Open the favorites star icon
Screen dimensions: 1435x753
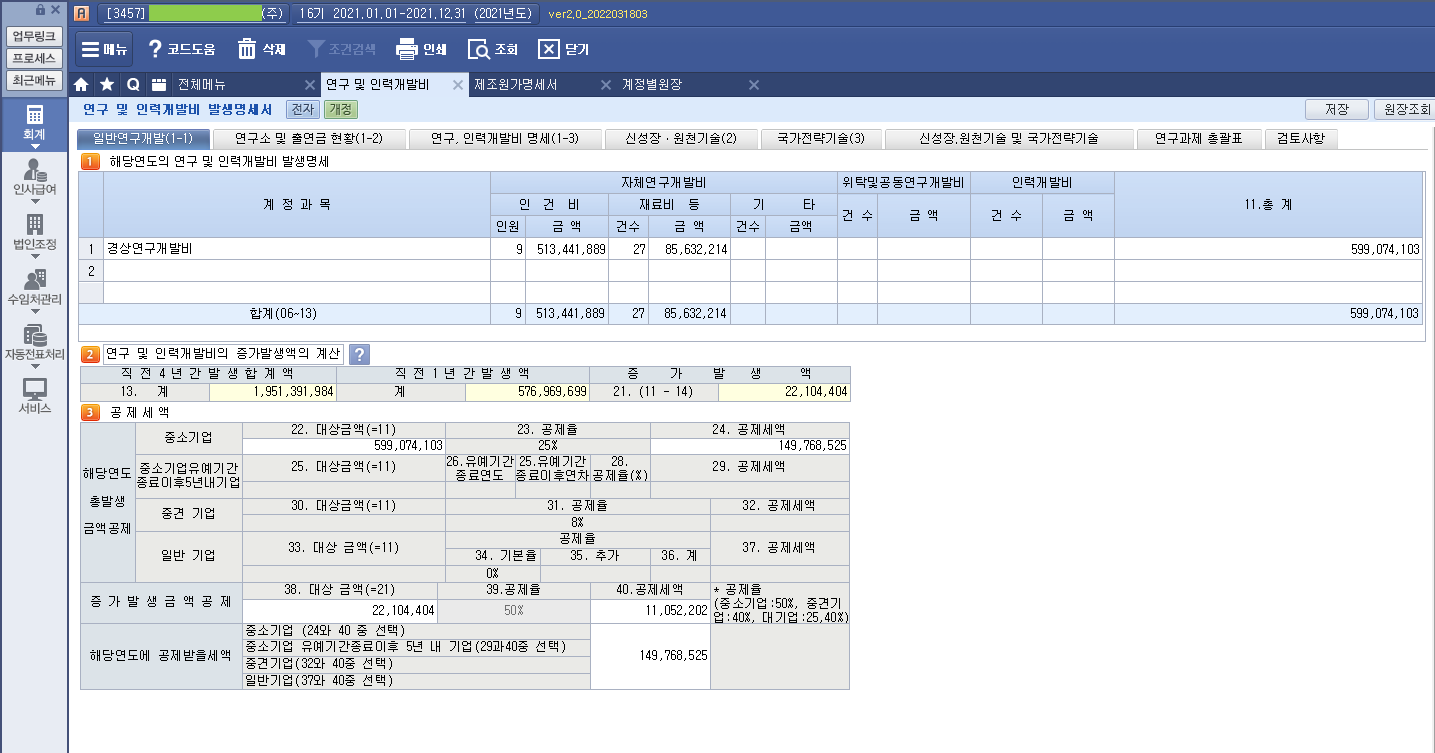click(x=107, y=85)
